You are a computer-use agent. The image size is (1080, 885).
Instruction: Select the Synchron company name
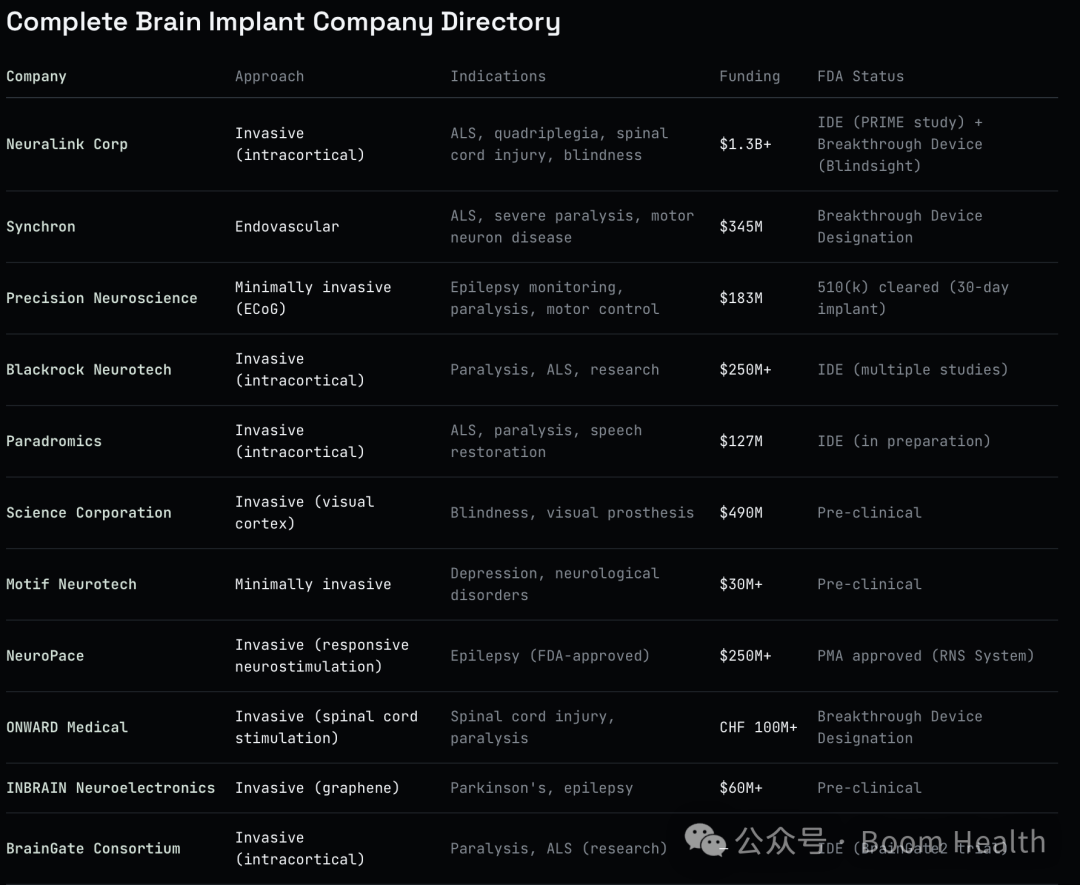41,227
